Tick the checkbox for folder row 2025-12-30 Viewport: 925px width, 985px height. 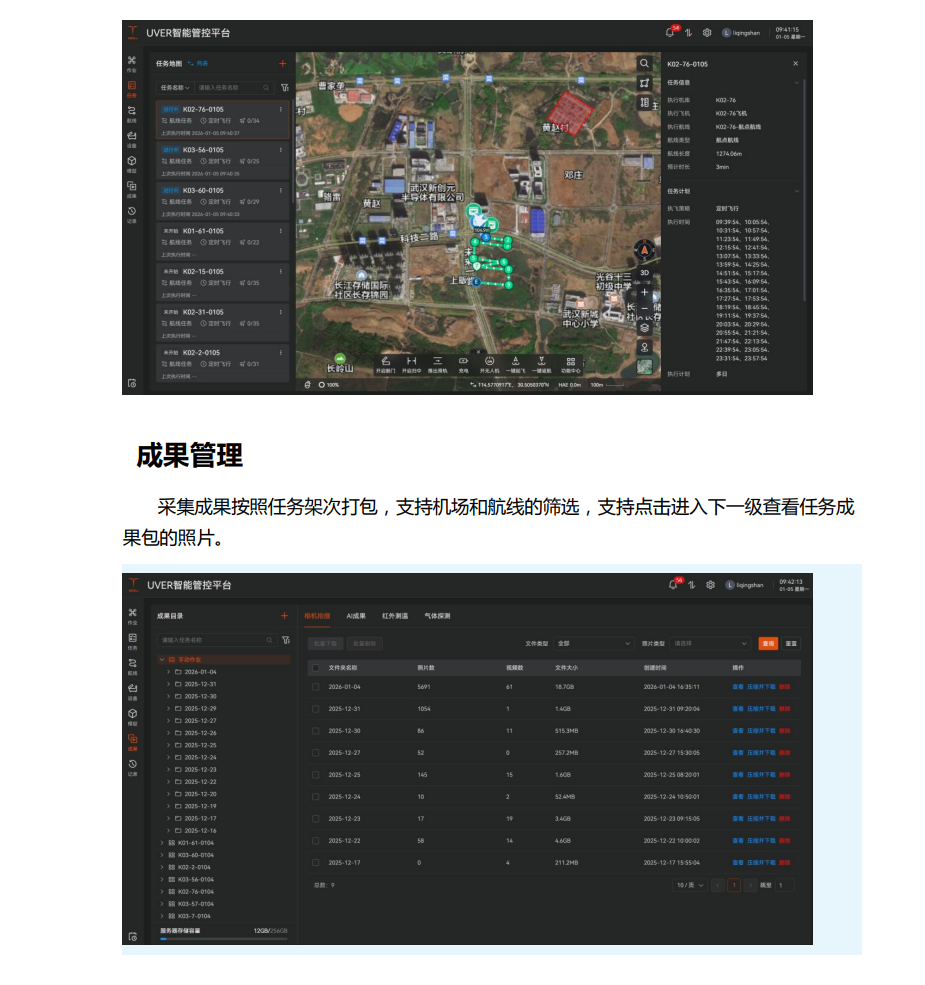click(316, 731)
